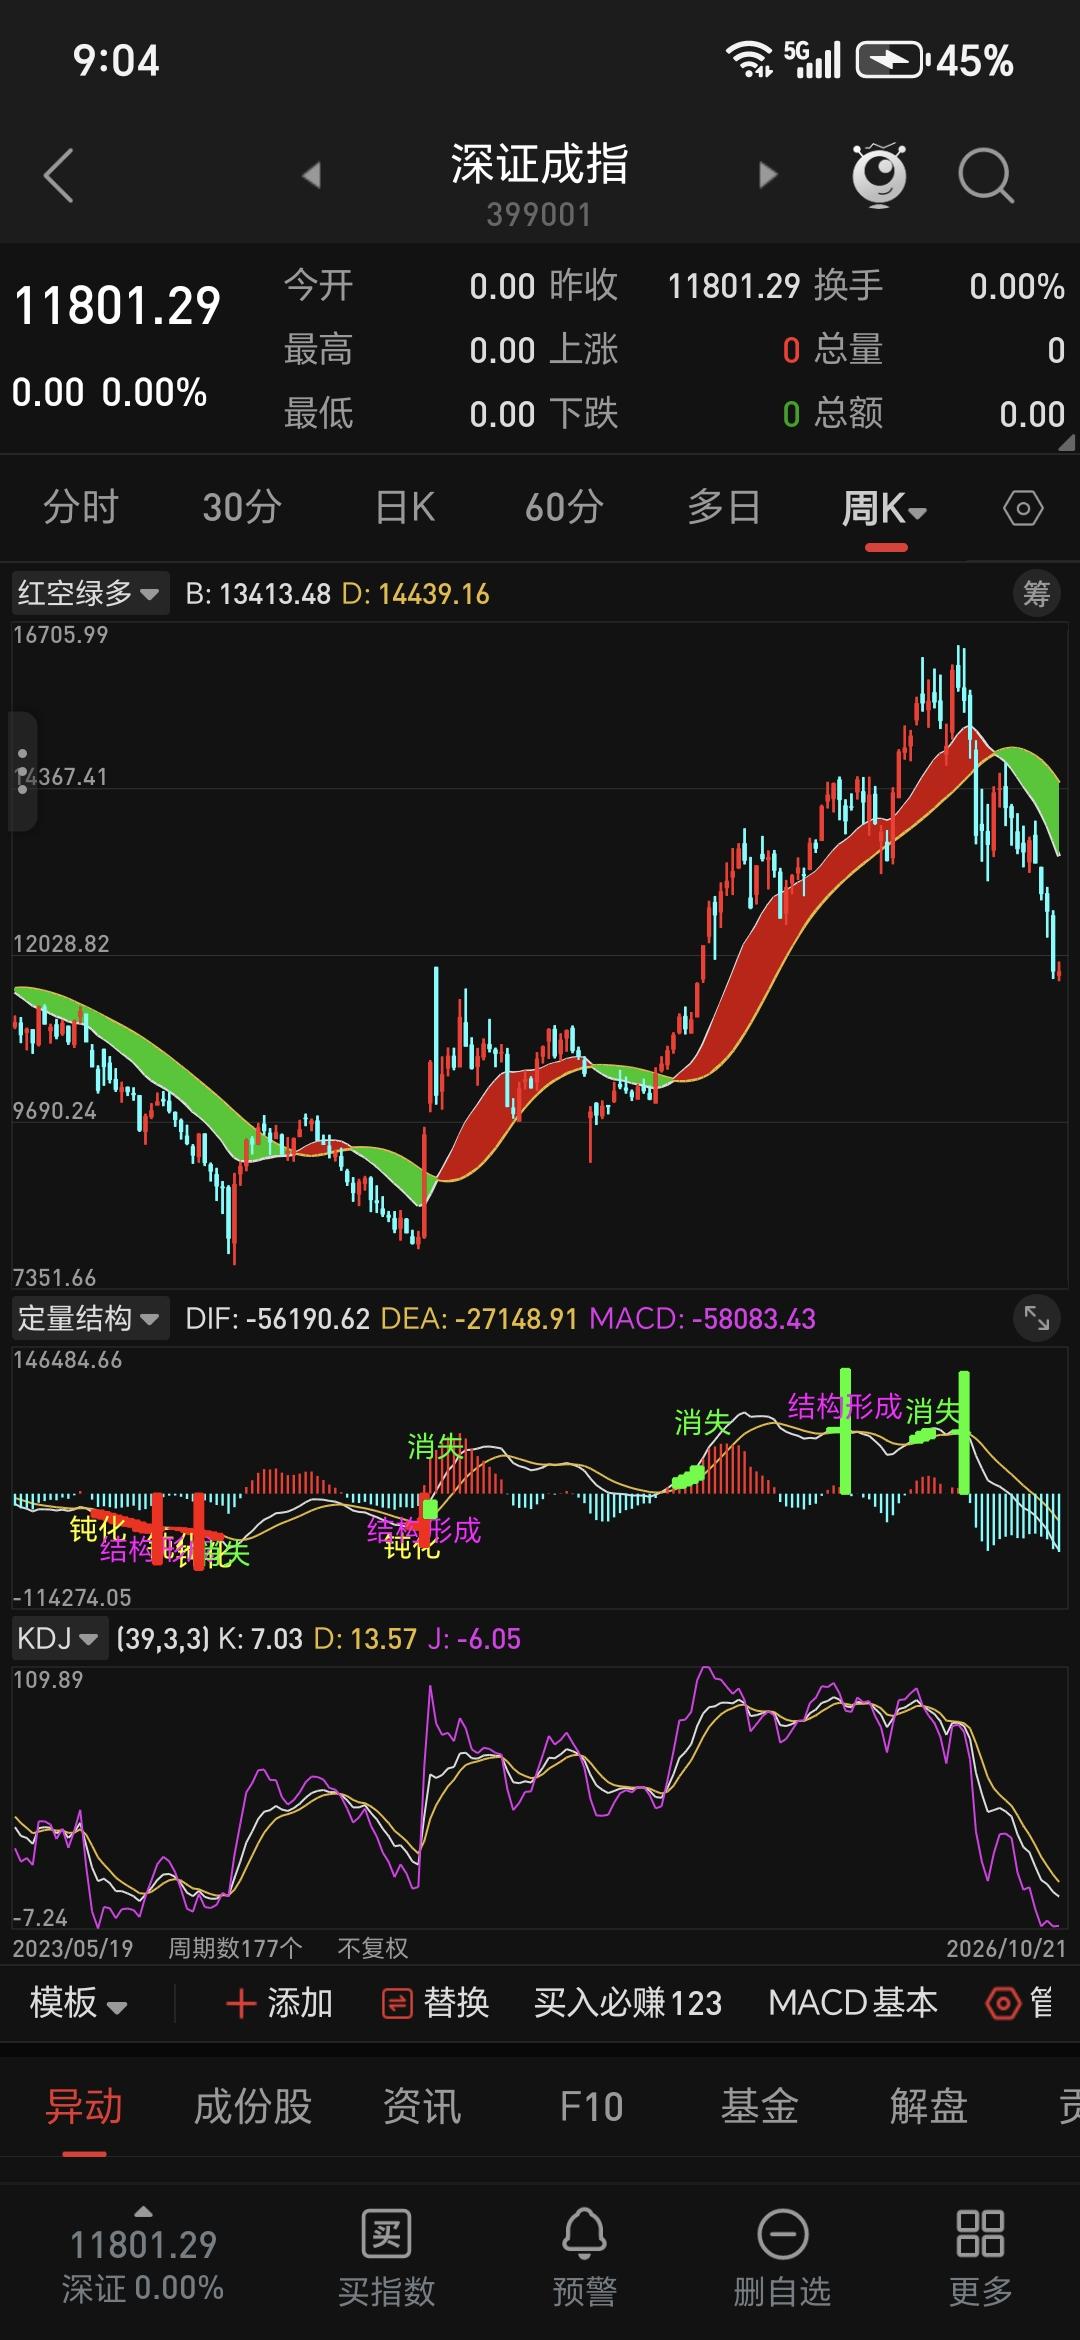Open the side drawer handle with dots
1080x2340 pixels.
pos(22,772)
